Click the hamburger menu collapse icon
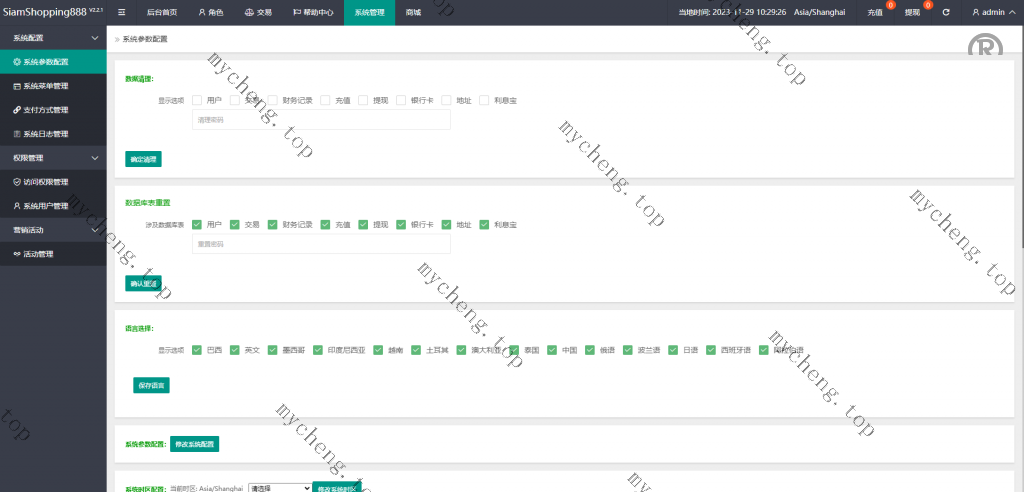The width and height of the screenshot is (1024, 492). (122, 13)
